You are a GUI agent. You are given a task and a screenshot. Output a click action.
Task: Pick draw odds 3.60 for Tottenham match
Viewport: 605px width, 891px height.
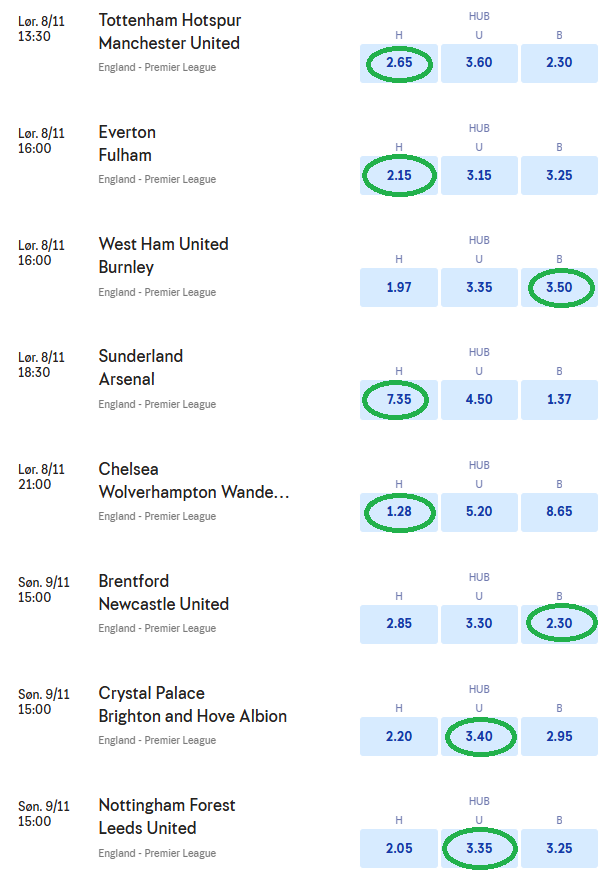[479, 64]
